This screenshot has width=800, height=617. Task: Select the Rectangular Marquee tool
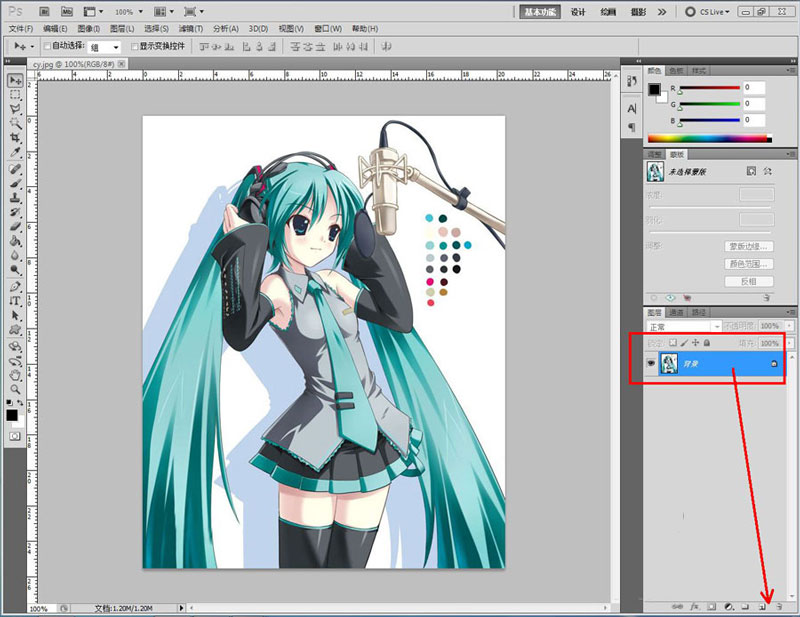click(x=15, y=95)
